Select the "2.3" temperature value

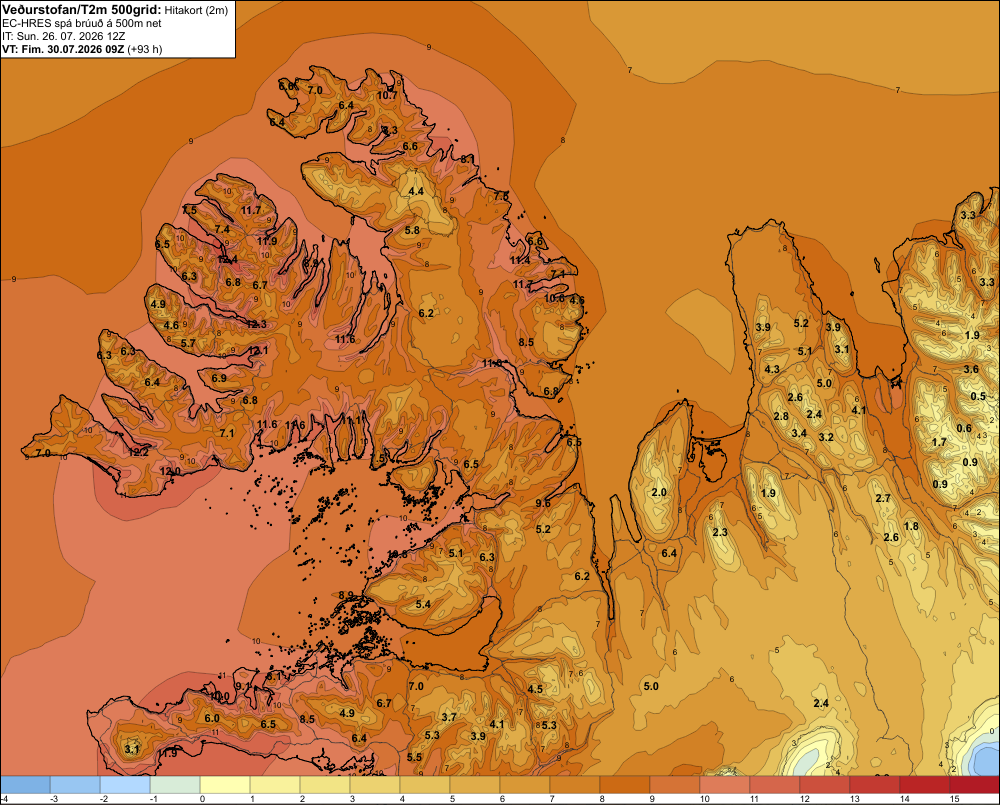point(720,533)
